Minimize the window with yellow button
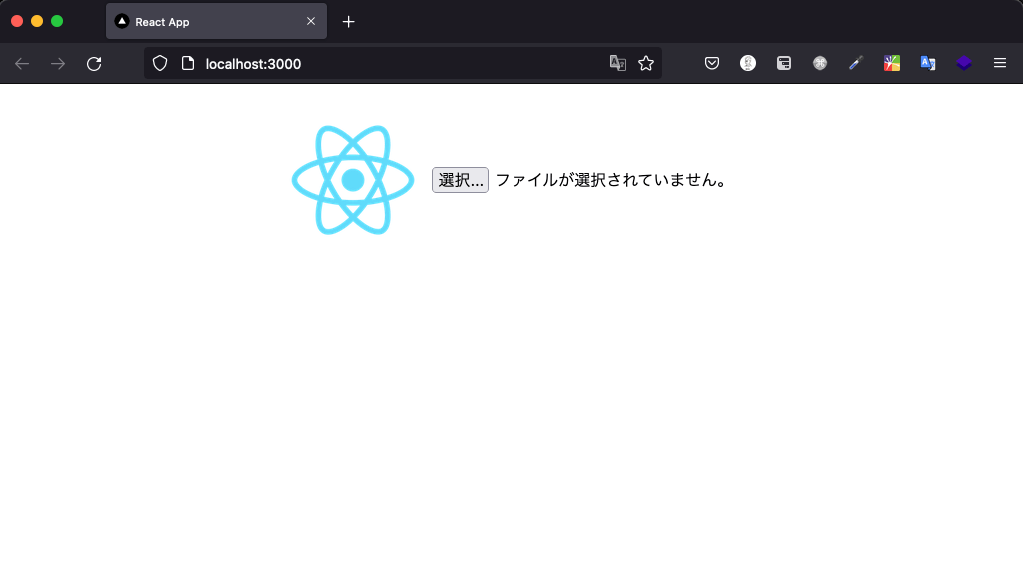1023x563 pixels. (37, 22)
